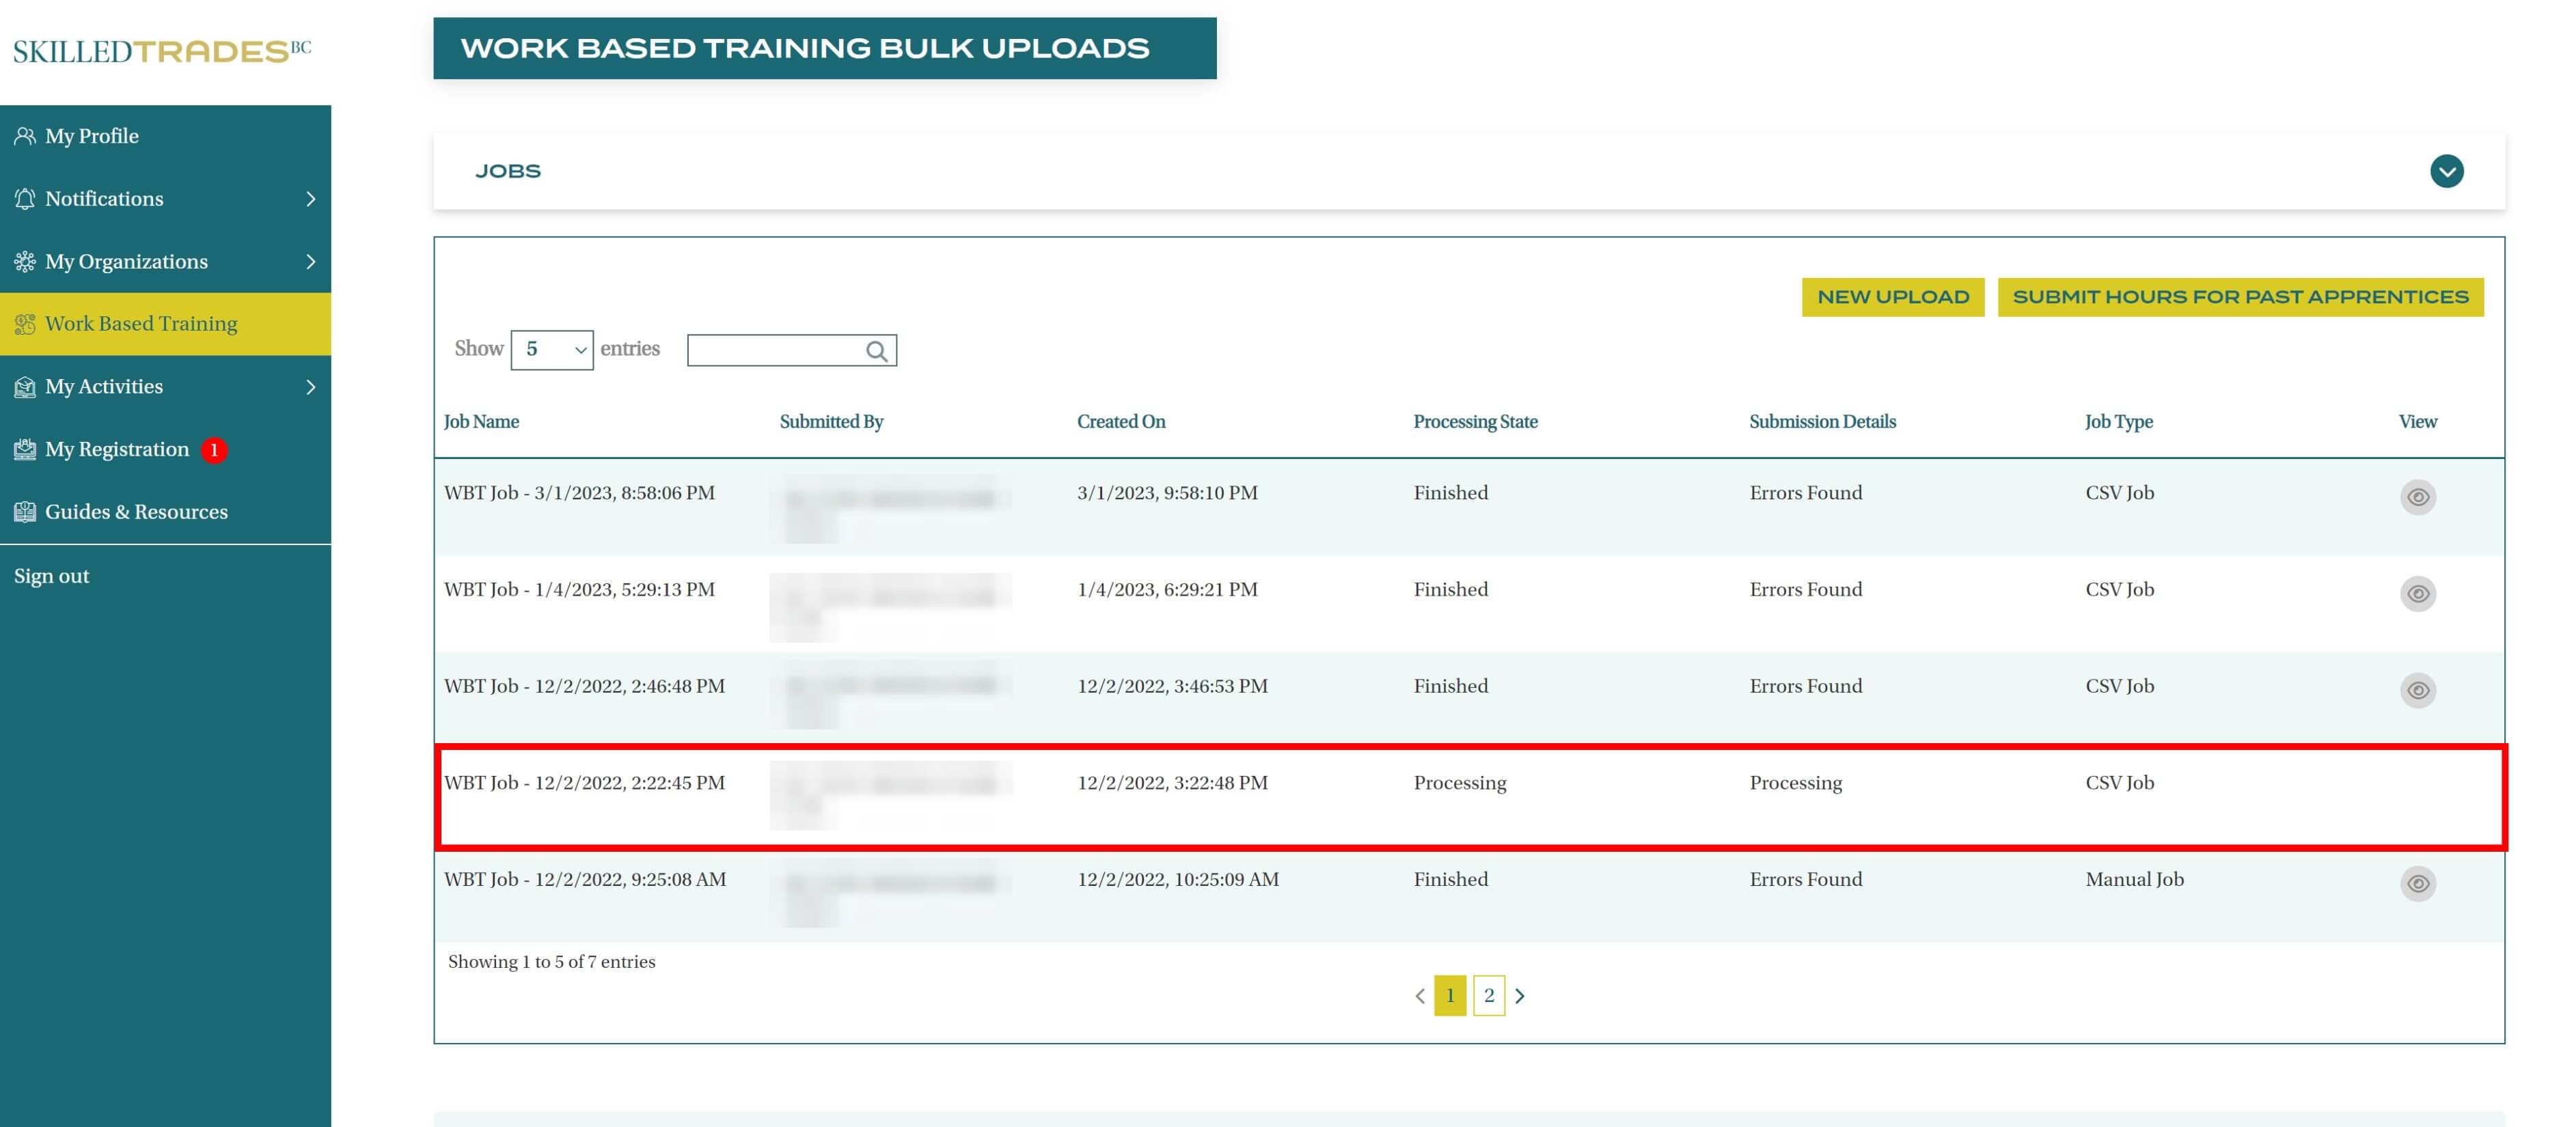Click the Notifications bell icon
This screenshot has width=2576, height=1127.
click(x=25, y=199)
